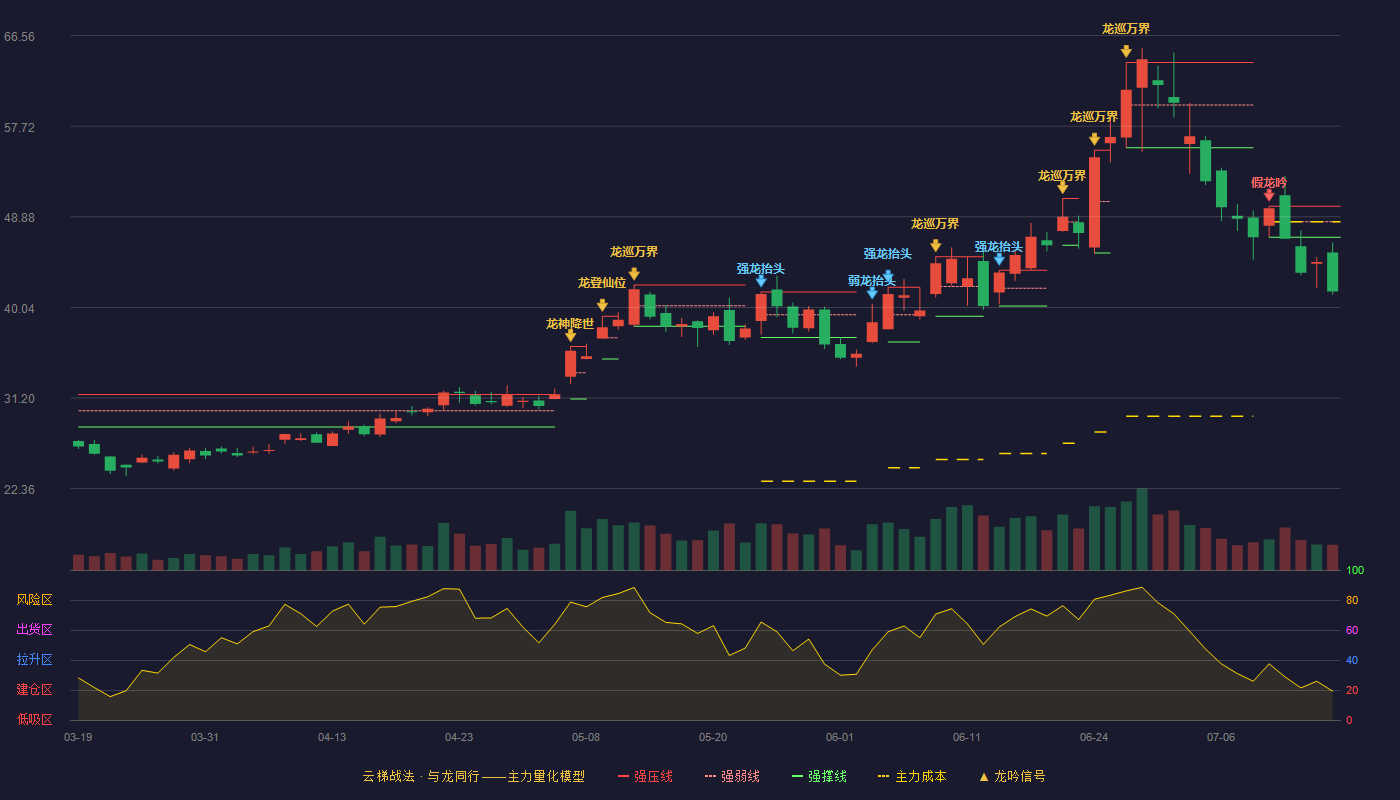
Task: Select the 龙登仙位 signal label
Action: tap(602, 283)
